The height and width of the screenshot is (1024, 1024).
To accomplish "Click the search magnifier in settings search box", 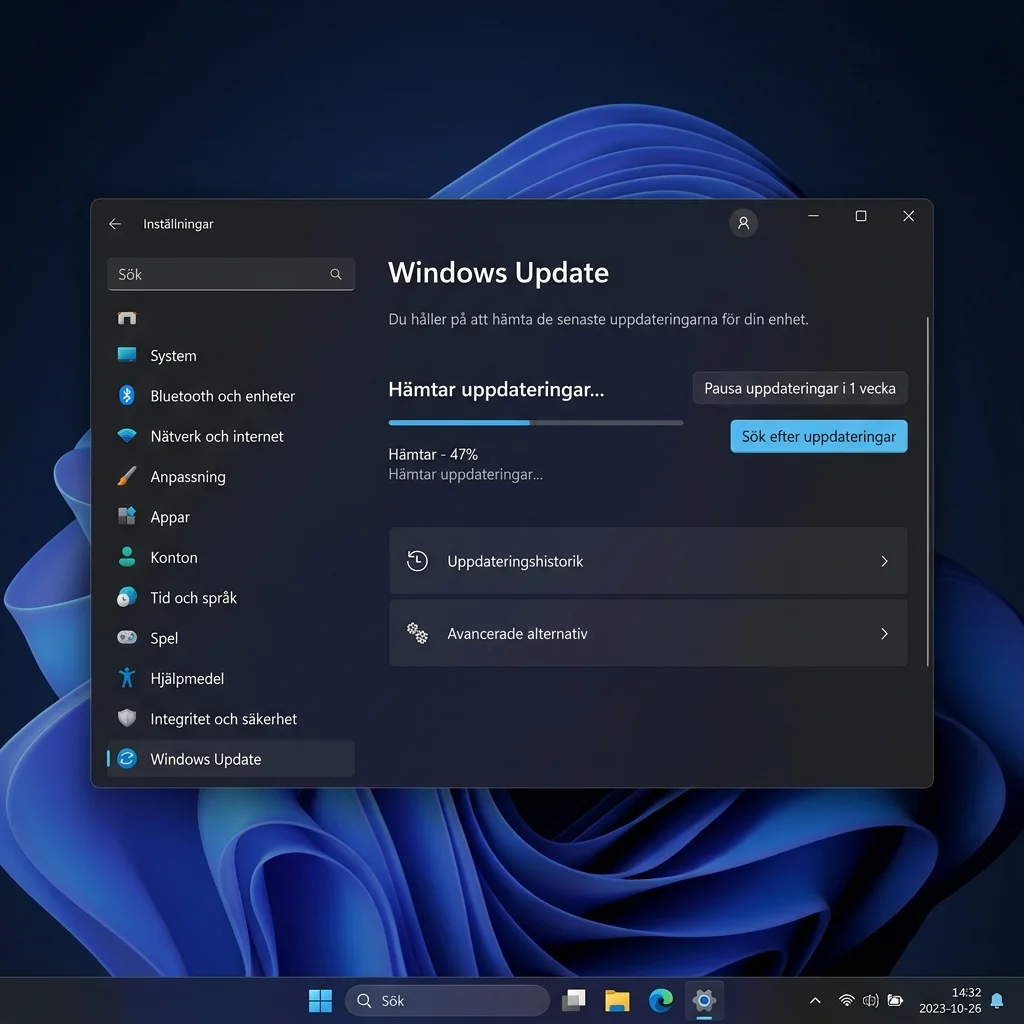I will tap(336, 274).
